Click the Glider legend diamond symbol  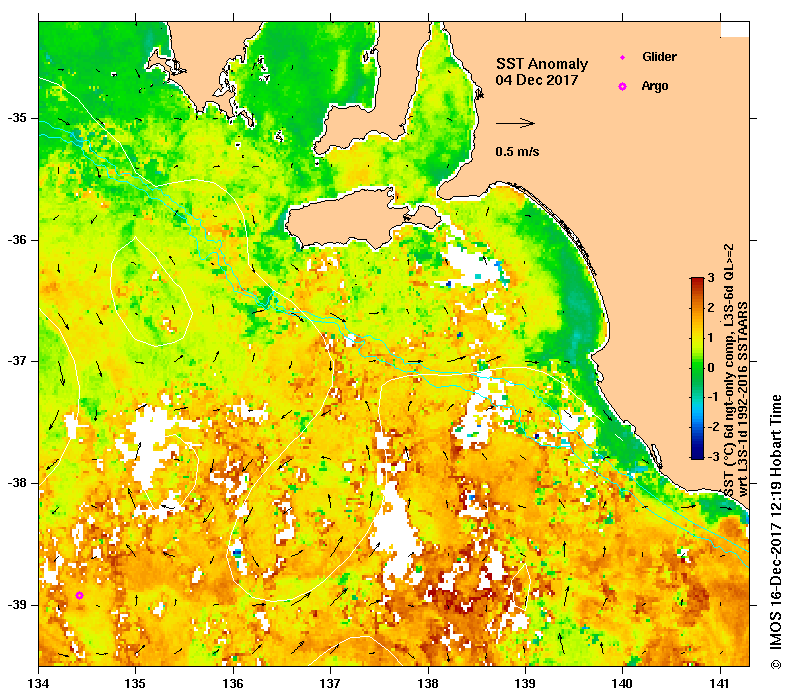pos(623,57)
